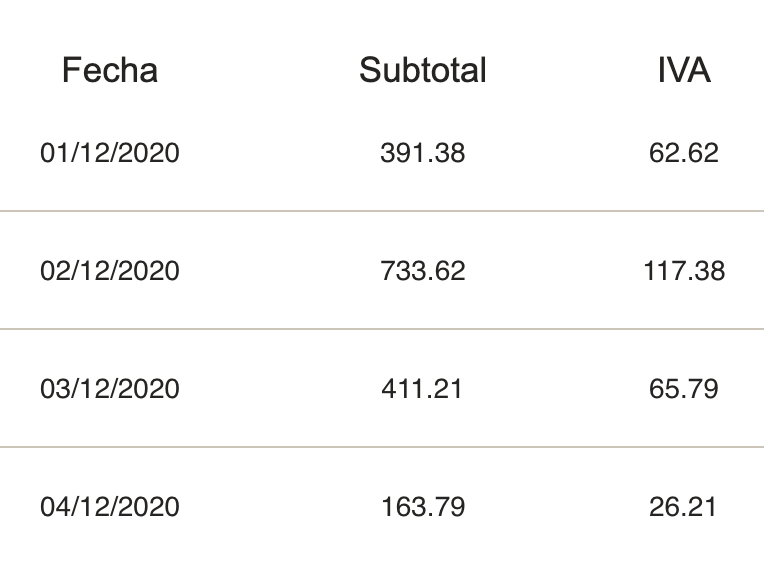Image resolution: width=764 pixels, height=562 pixels.
Task: Click the subtotal value 411.21
Action: 421,388
